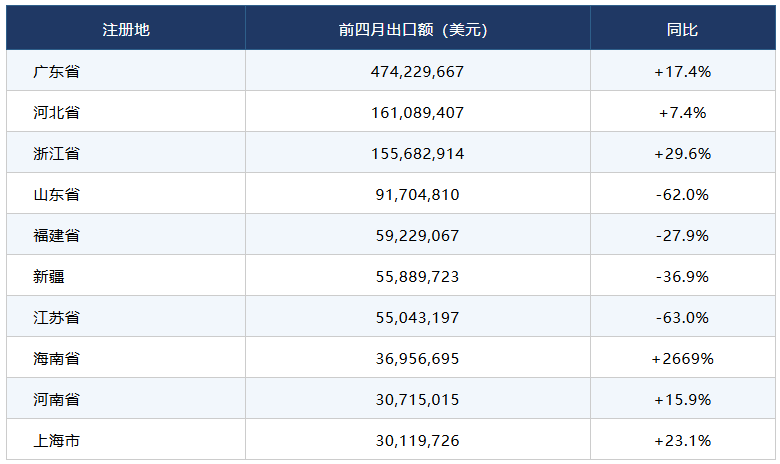Click the +29.6% growth cell
Viewport: 780px width, 464px height.
tap(682, 154)
